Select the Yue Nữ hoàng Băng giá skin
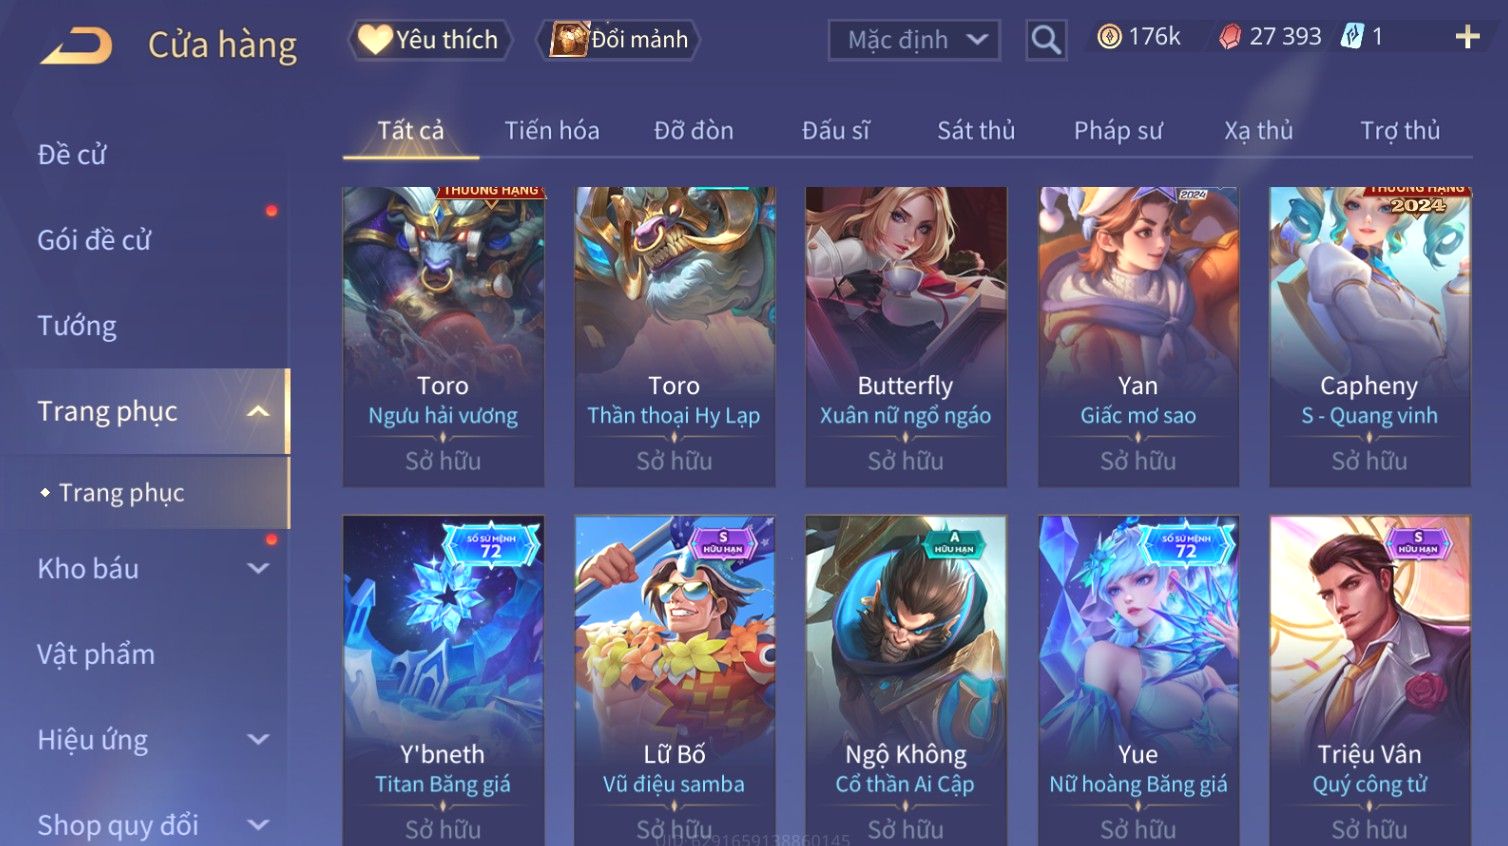The width and height of the screenshot is (1508, 846). [1138, 680]
